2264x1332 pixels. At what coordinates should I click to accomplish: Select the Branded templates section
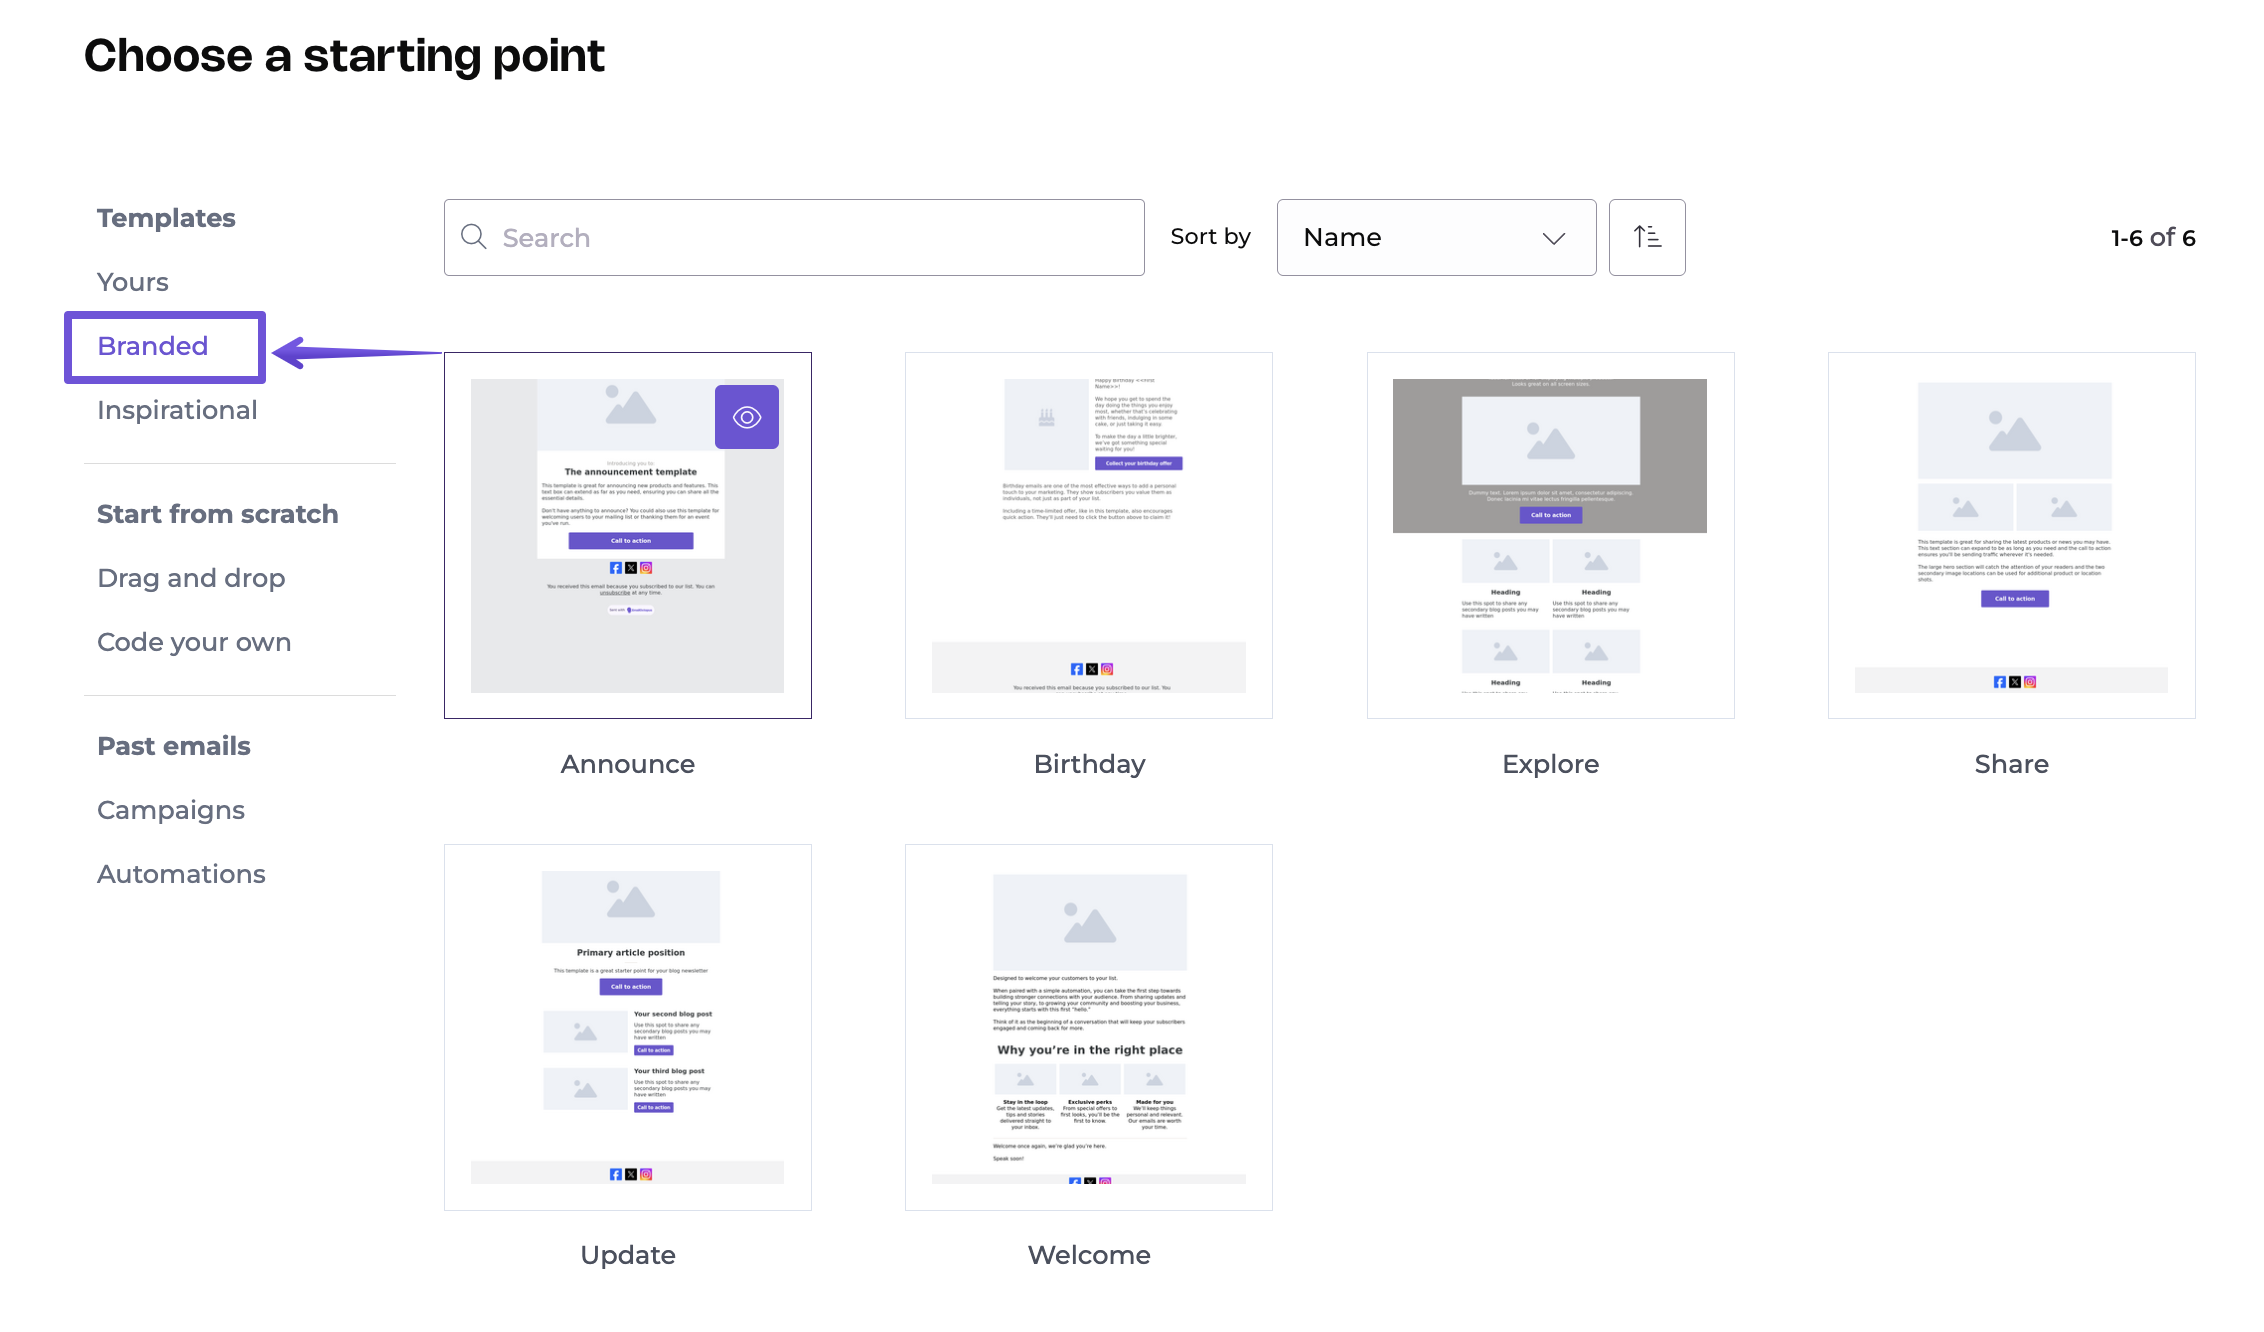[152, 346]
